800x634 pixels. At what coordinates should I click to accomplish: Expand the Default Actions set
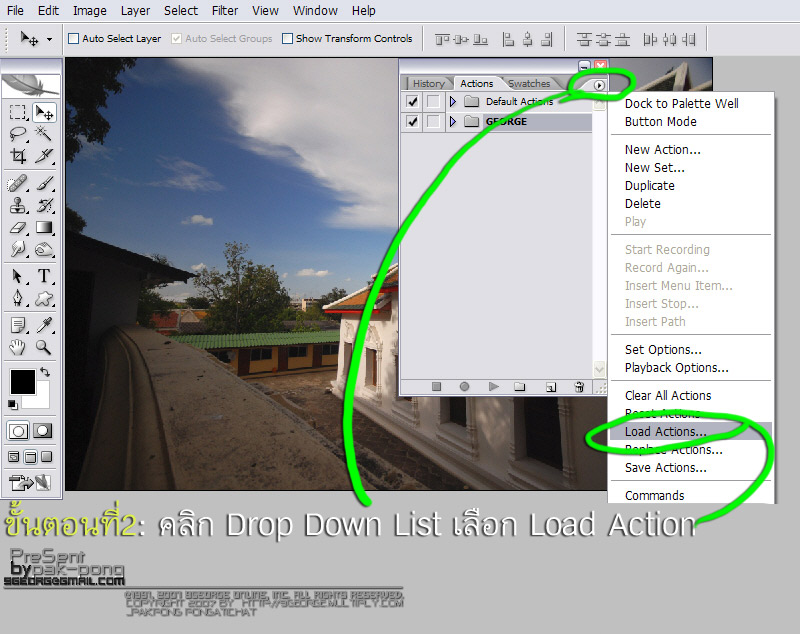(453, 102)
